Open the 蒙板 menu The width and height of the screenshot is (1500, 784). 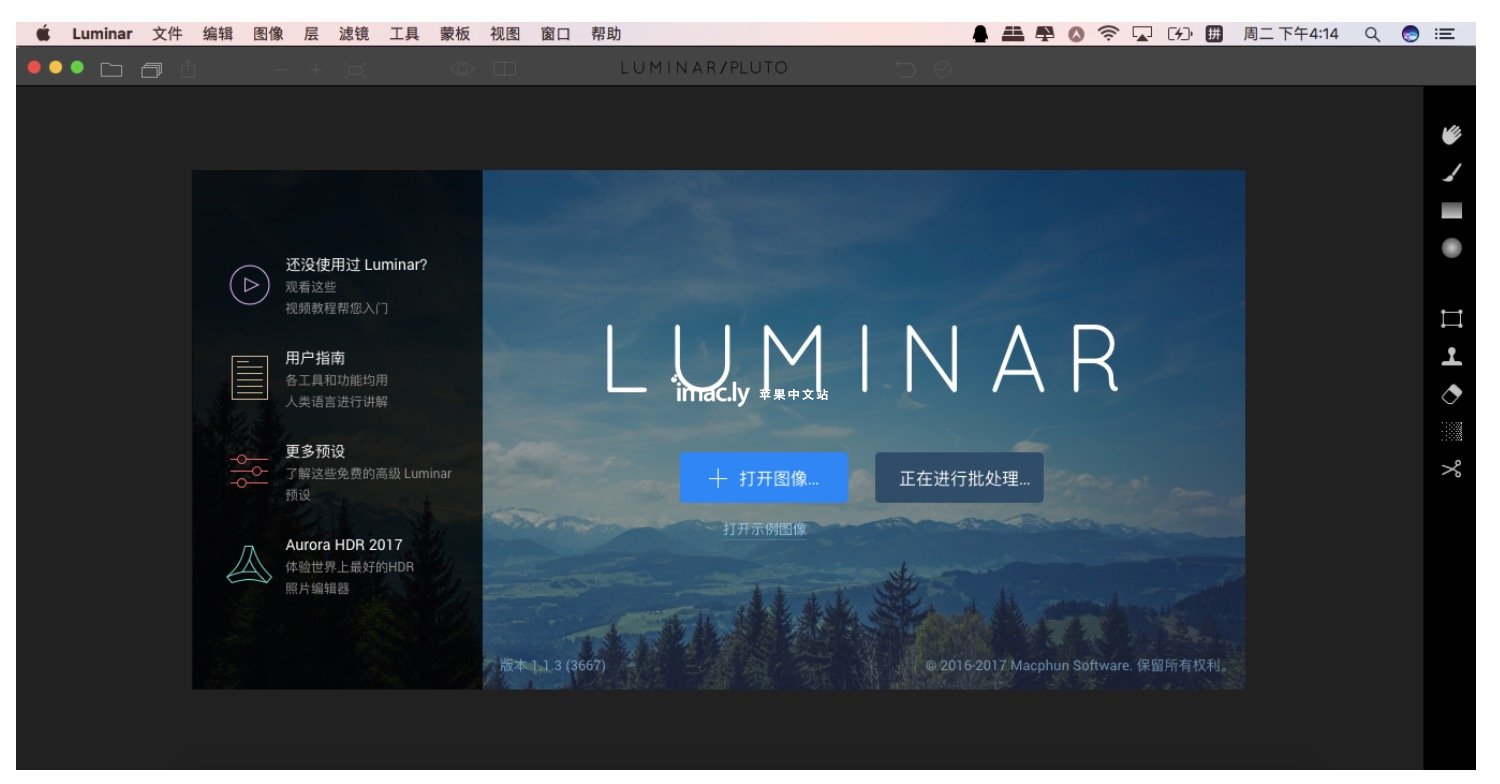(x=455, y=34)
